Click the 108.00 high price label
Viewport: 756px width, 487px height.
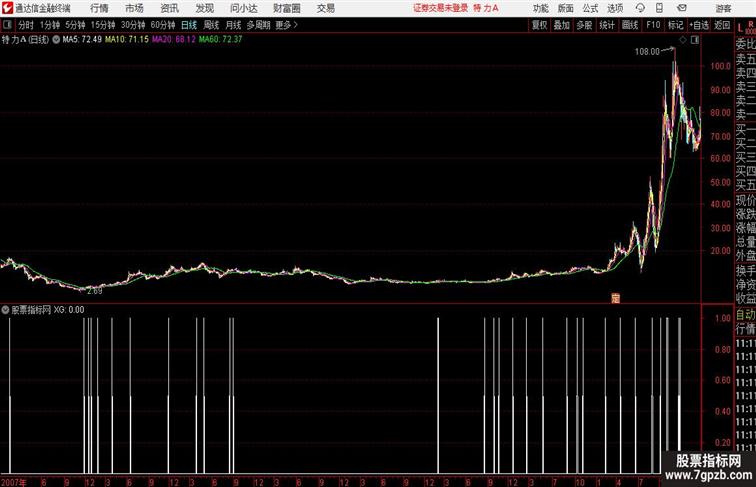(647, 51)
